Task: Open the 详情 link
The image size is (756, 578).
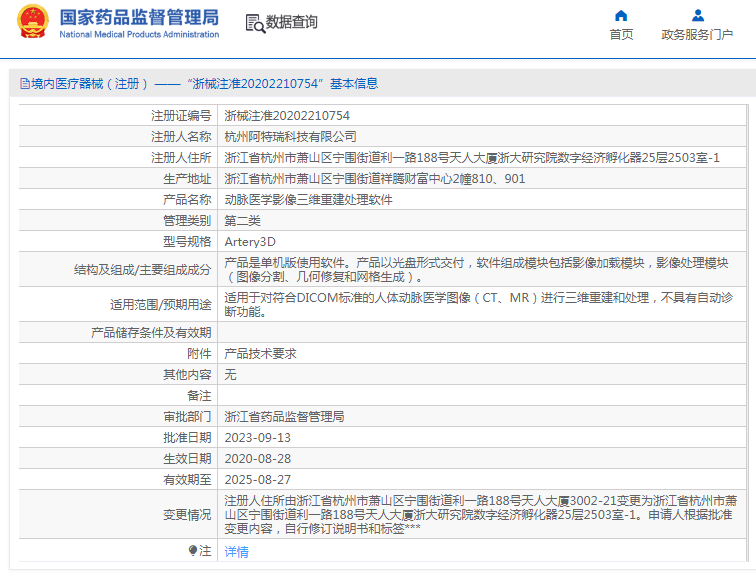Action: pos(237,551)
